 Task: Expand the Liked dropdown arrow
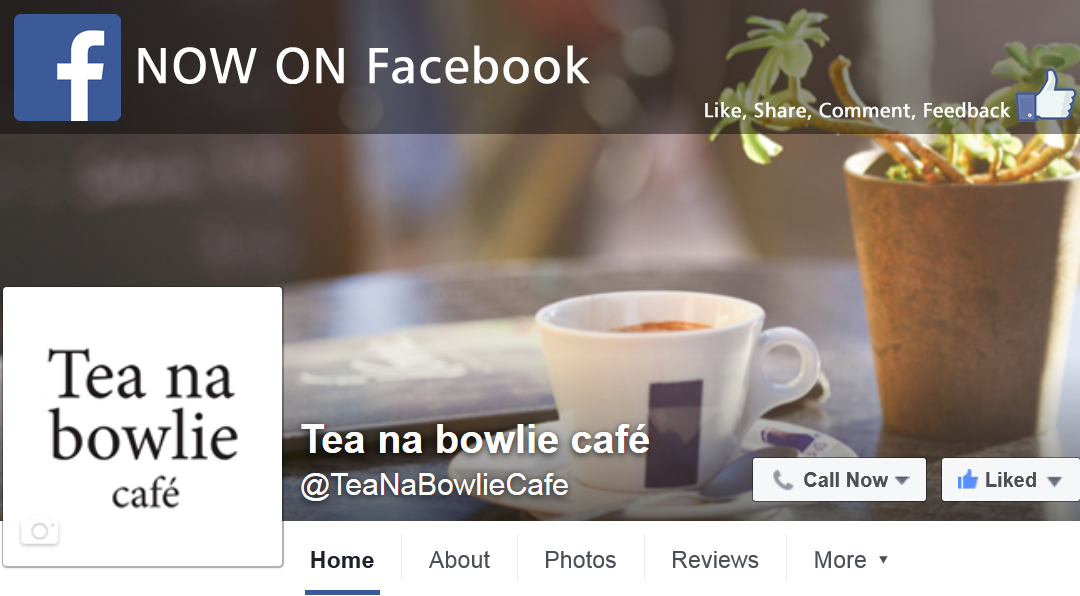[1054, 481]
